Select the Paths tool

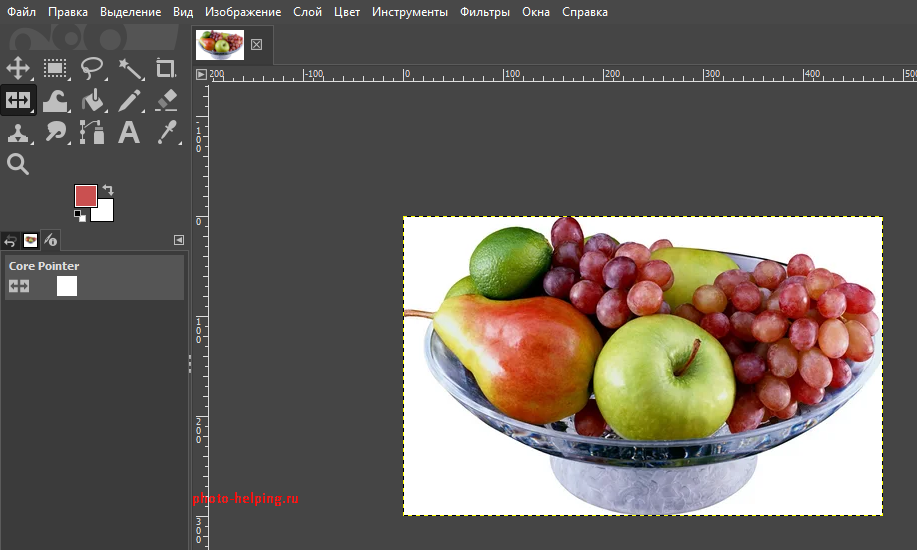click(x=92, y=132)
